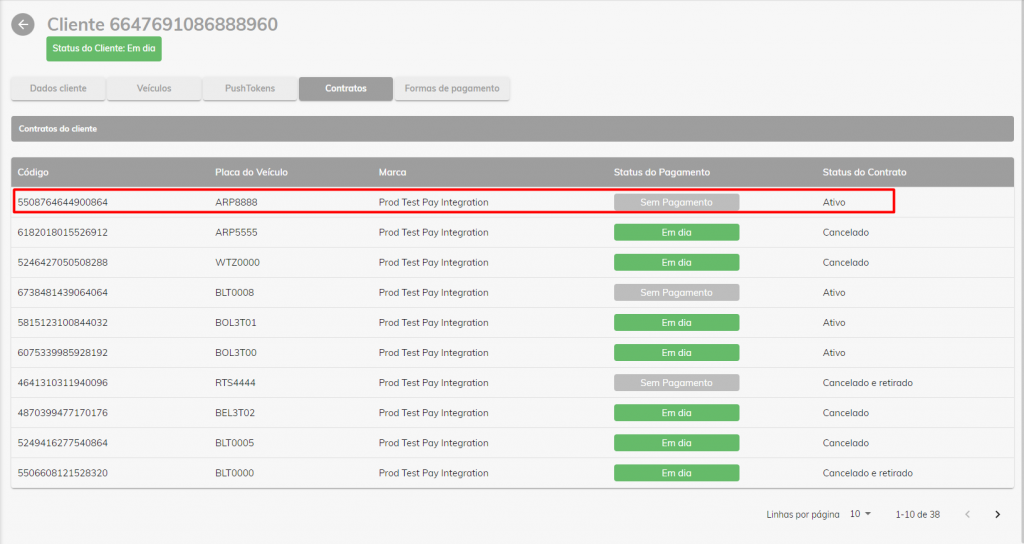Click the Placa do Veículo column header
Viewport: 1024px width, 544px height.
pos(251,172)
